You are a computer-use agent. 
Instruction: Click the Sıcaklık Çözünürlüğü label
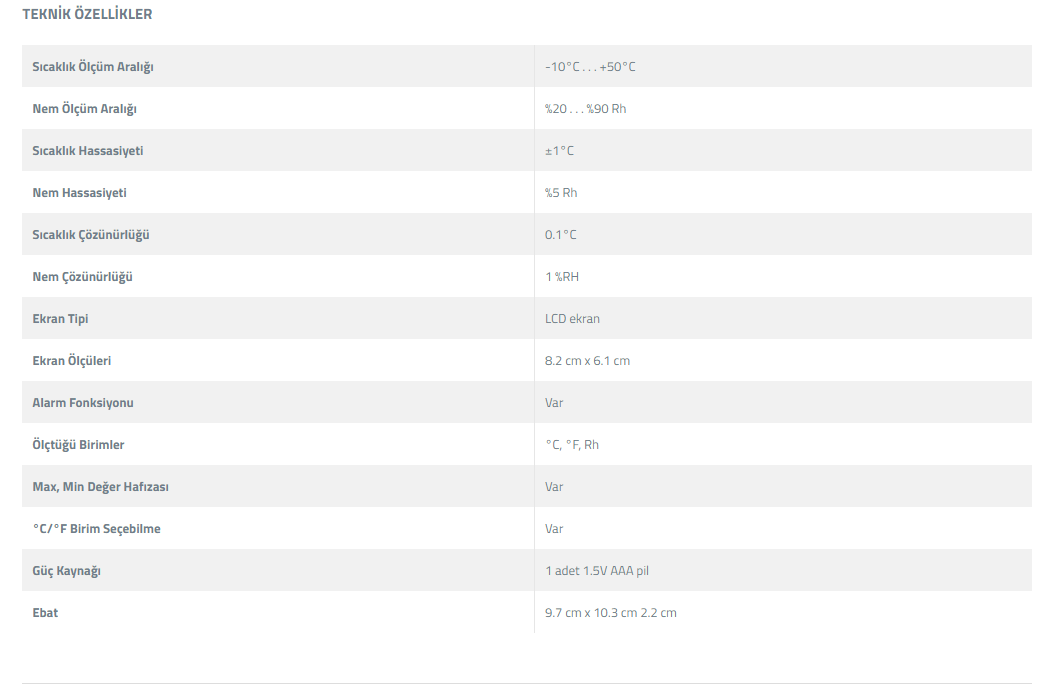coord(91,235)
